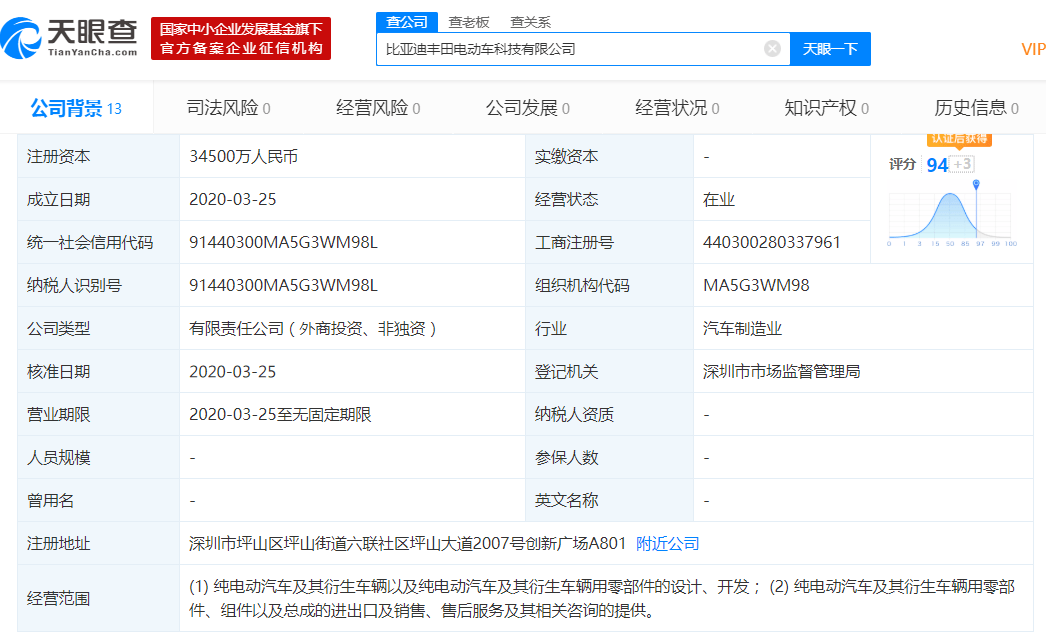Image resolution: width=1046 pixels, height=633 pixels.
Task: Open the 附近公司 nearby companies link
Action: tap(667, 544)
